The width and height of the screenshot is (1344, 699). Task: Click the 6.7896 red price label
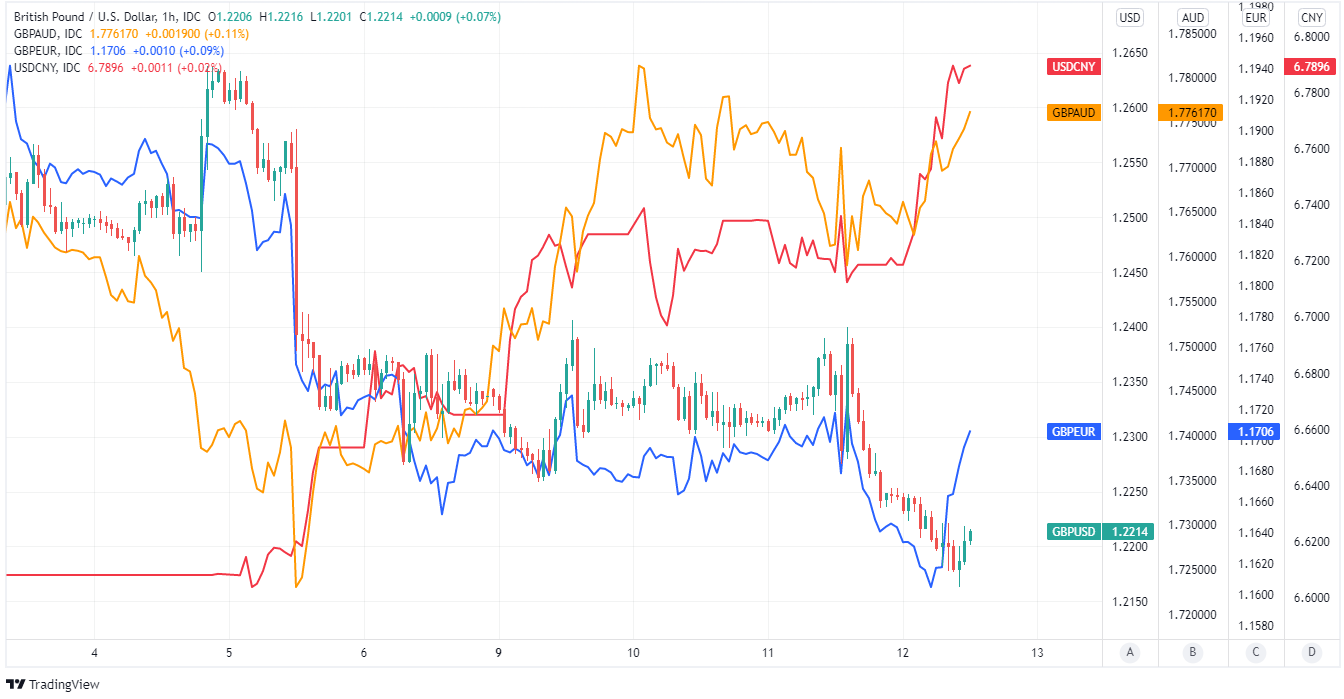(1311, 67)
